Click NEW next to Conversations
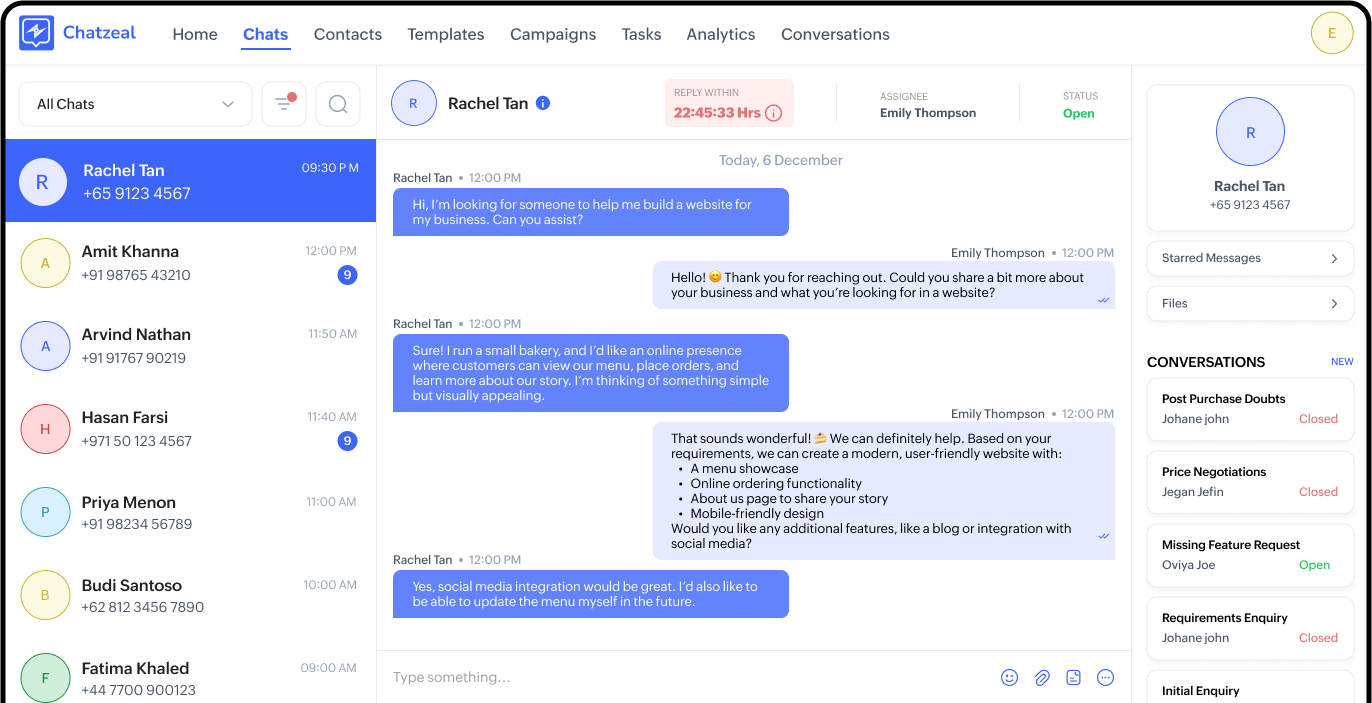Viewport: 1372px width, 703px height. coord(1342,362)
